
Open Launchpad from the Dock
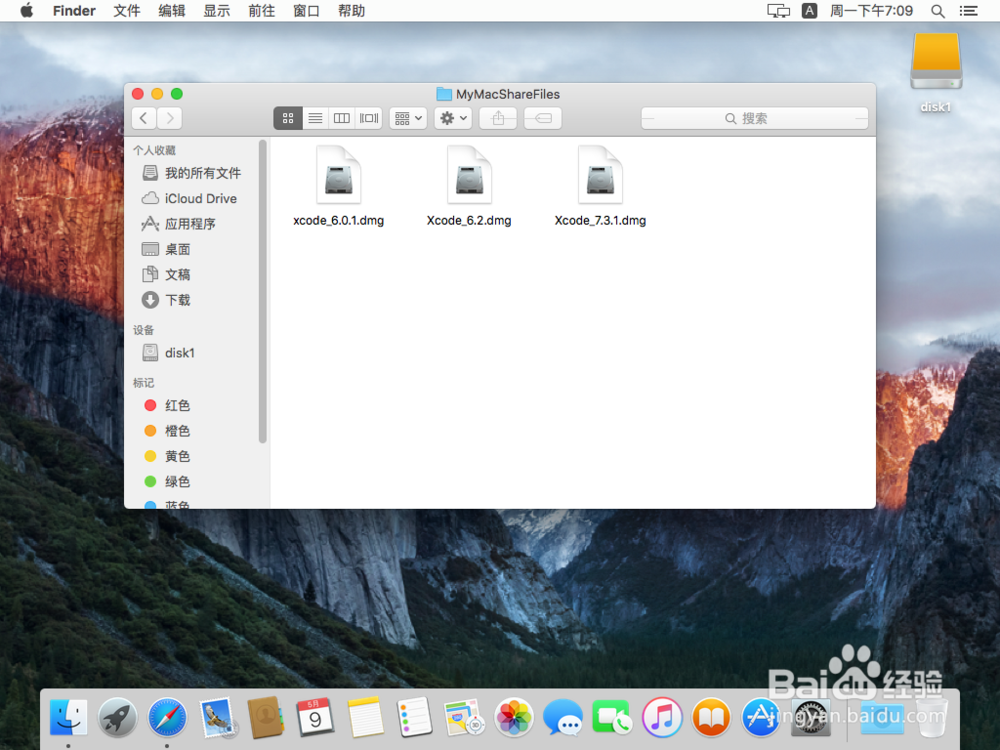pyautogui.click(x=117, y=717)
